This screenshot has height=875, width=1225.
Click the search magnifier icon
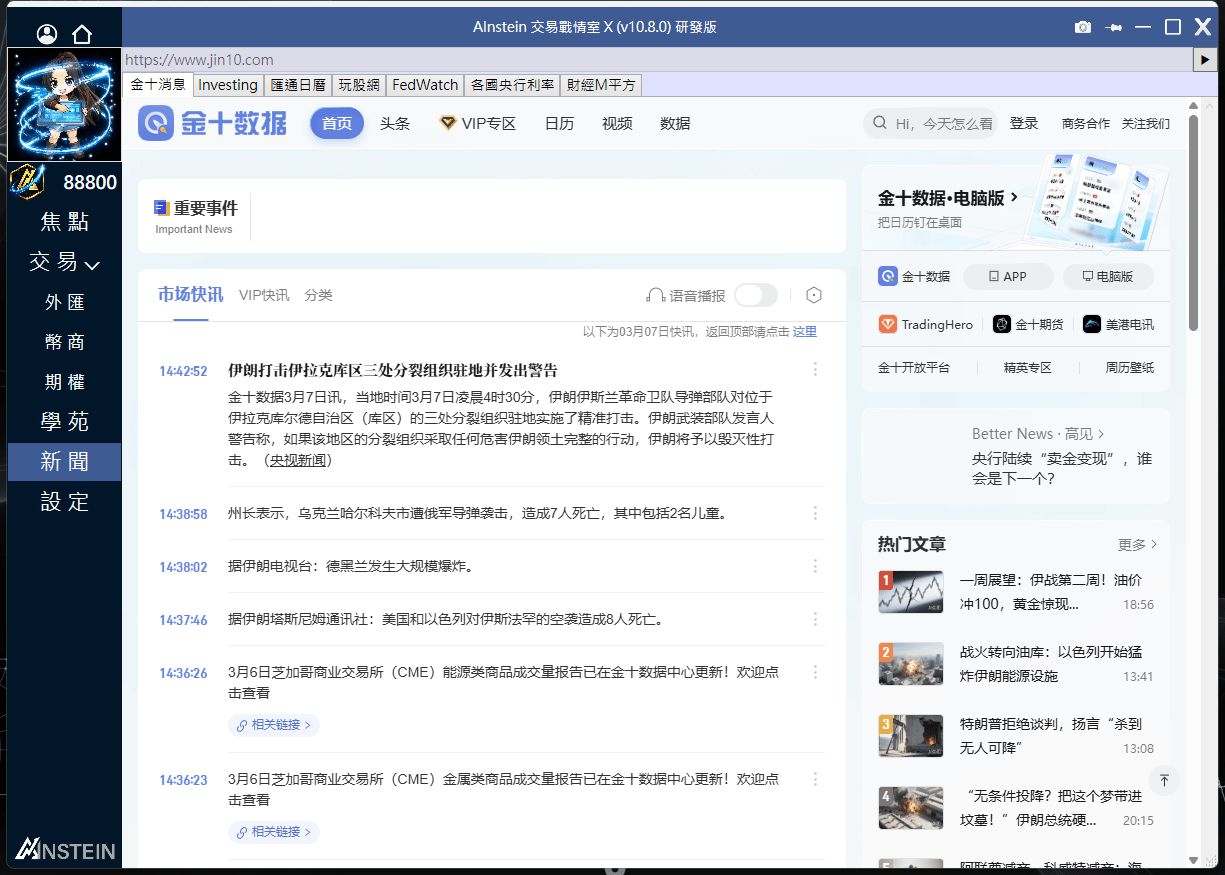pos(880,123)
